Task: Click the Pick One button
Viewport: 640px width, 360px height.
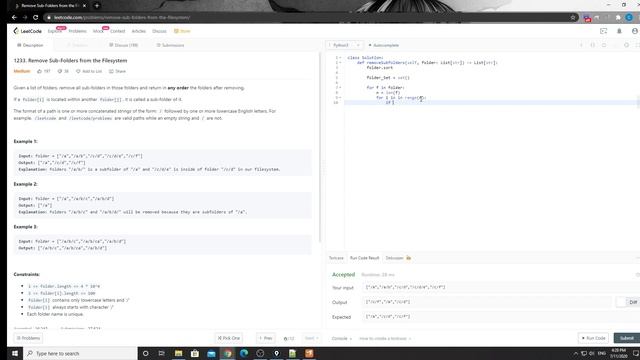Action: [x=229, y=338]
